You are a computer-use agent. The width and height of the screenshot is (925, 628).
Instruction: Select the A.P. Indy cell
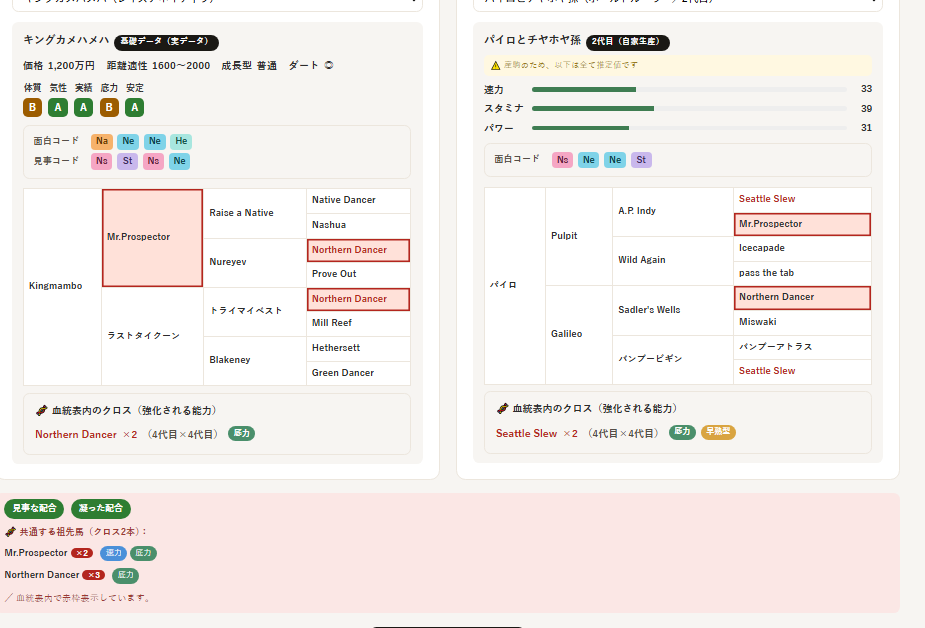pyautogui.click(x=673, y=212)
